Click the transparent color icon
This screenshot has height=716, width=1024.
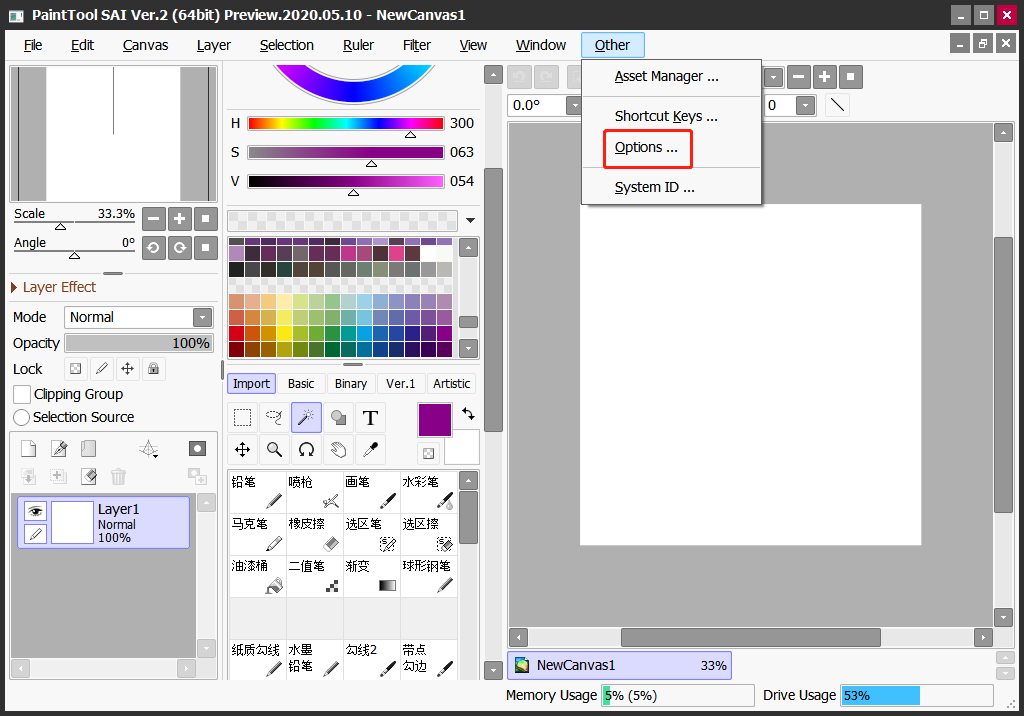pyautogui.click(x=428, y=453)
